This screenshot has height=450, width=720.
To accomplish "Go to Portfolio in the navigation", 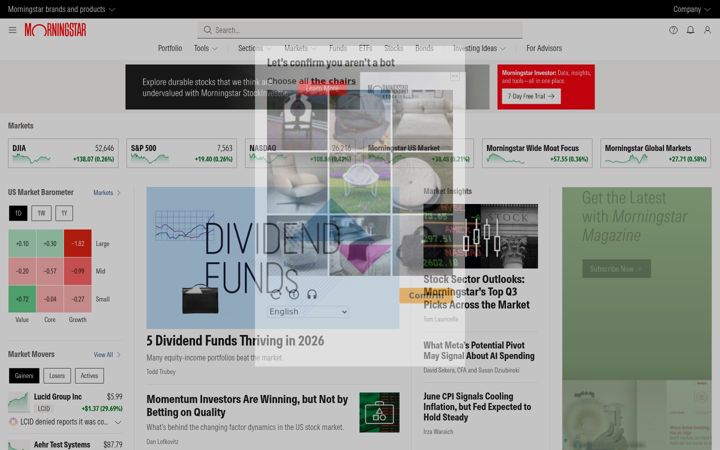I will 170,48.
